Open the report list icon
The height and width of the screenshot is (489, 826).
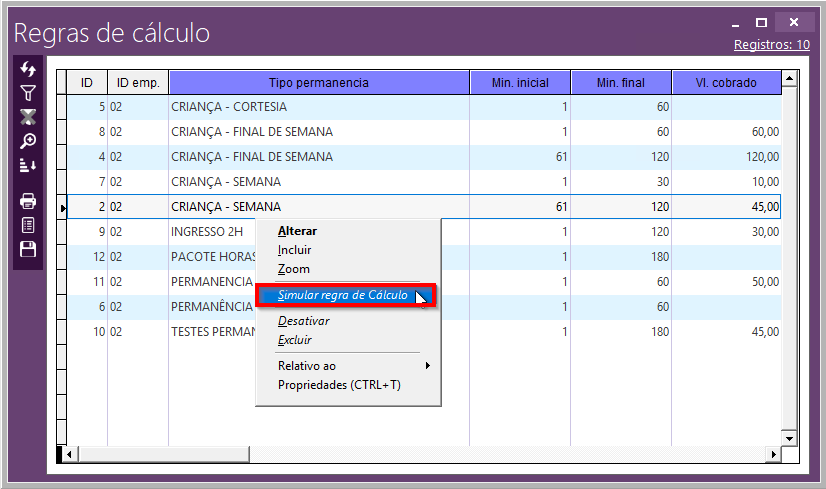point(28,225)
